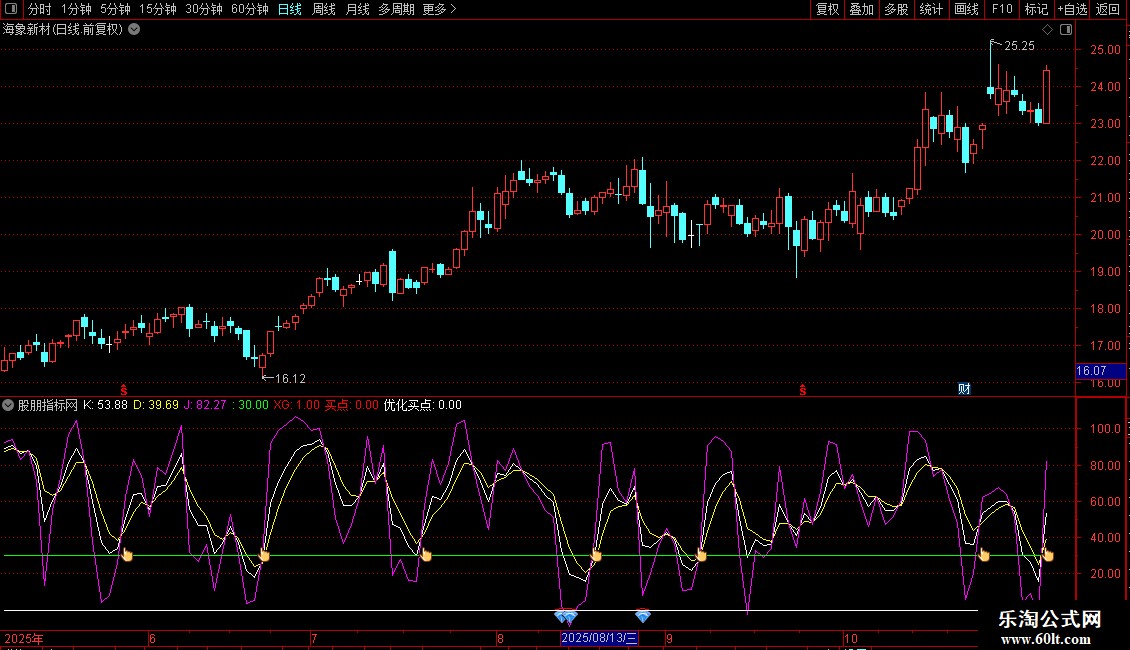Click the split-window icon at top-right of chart

1066,29
